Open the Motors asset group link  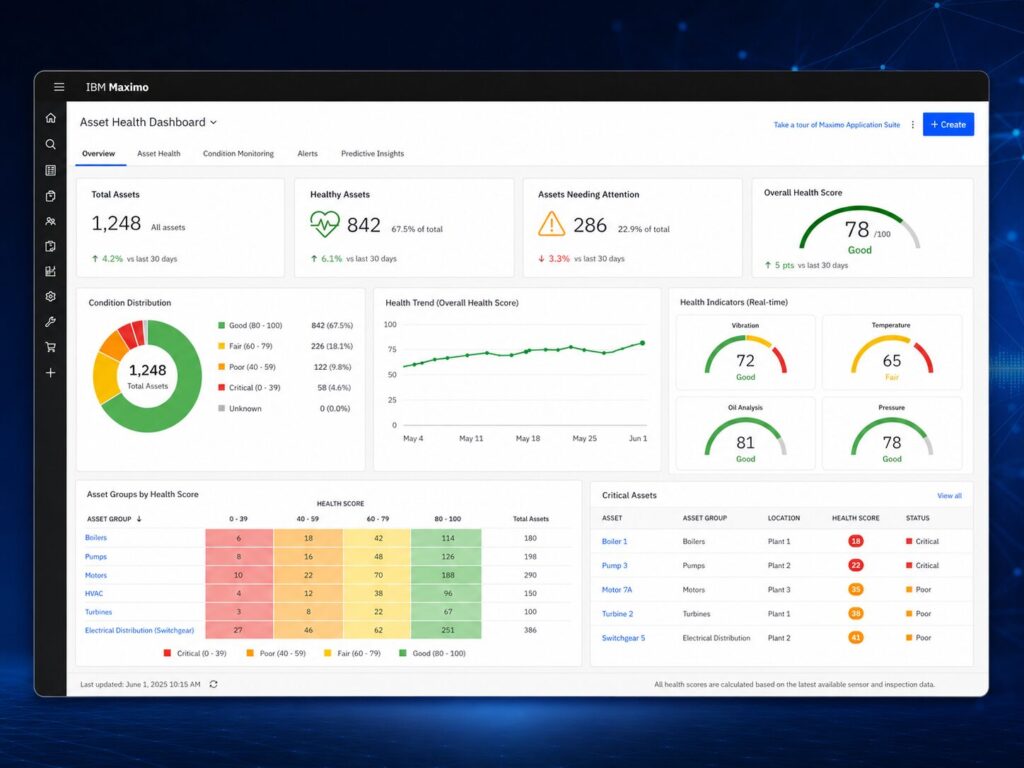96,575
